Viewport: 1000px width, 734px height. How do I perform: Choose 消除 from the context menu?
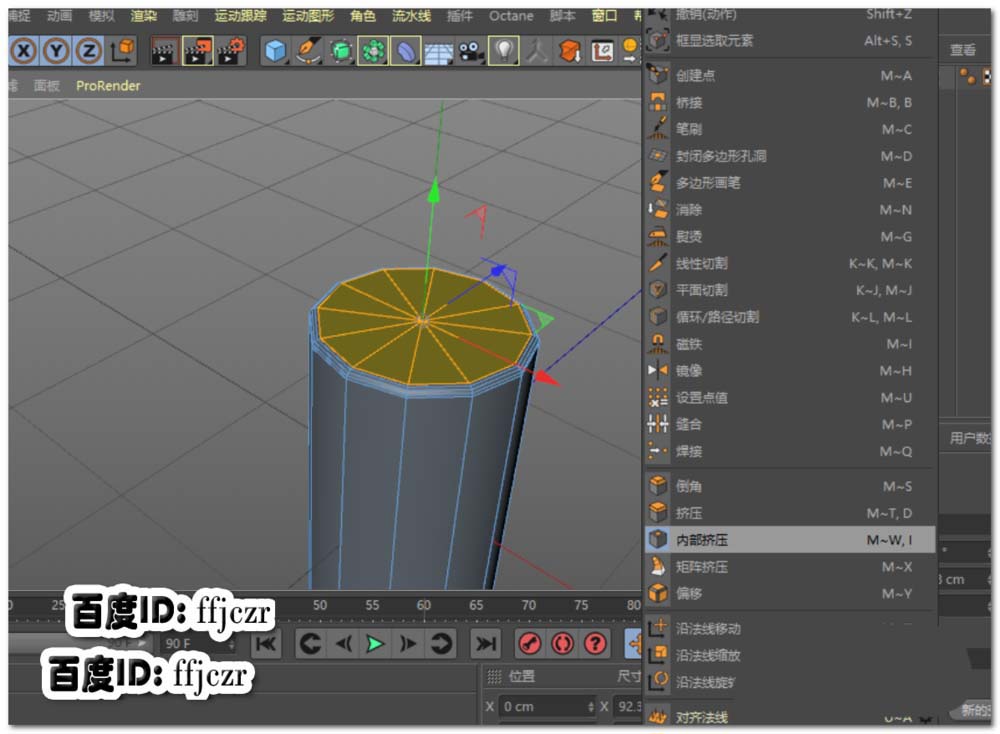point(789,210)
